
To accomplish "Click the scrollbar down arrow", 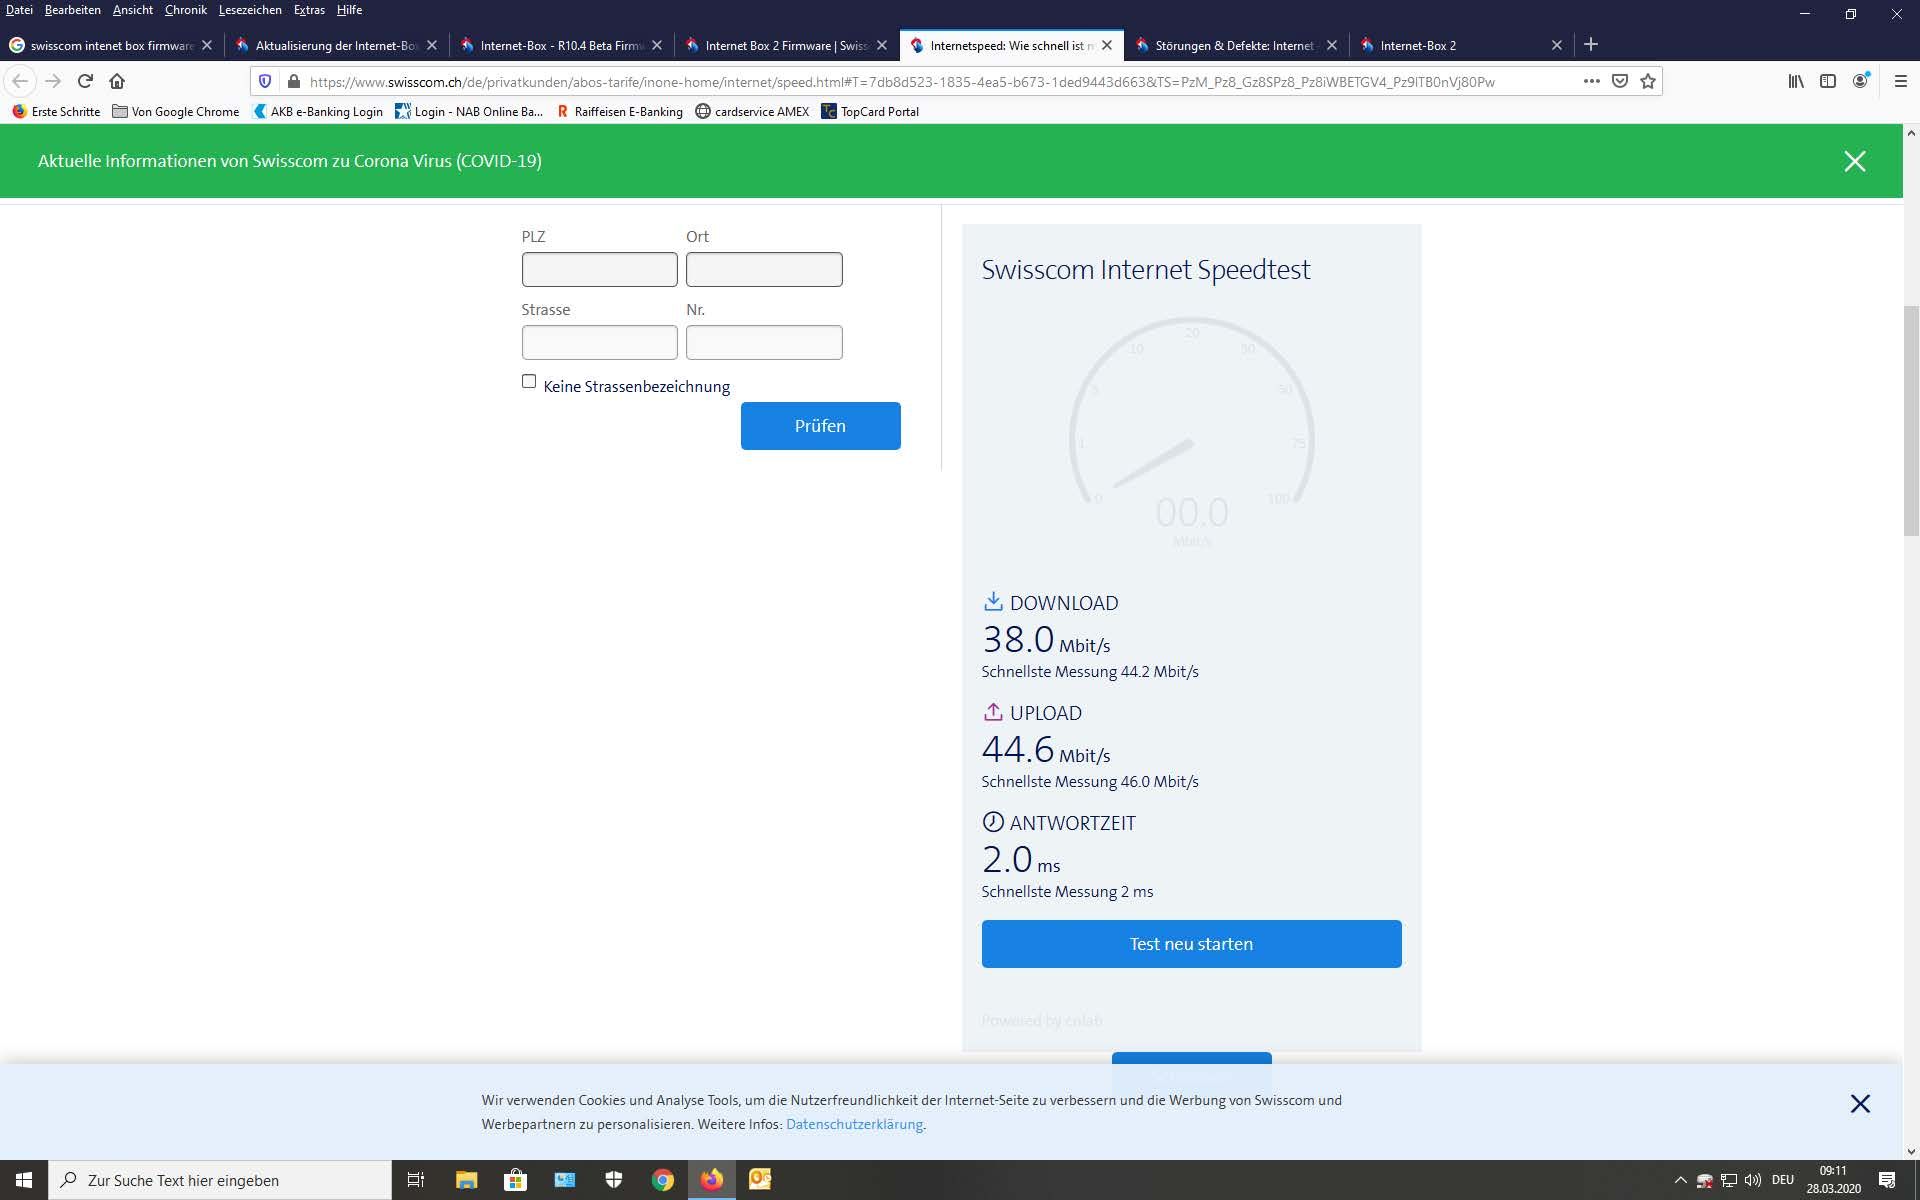I will pyautogui.click(x=1911, y=1151).
